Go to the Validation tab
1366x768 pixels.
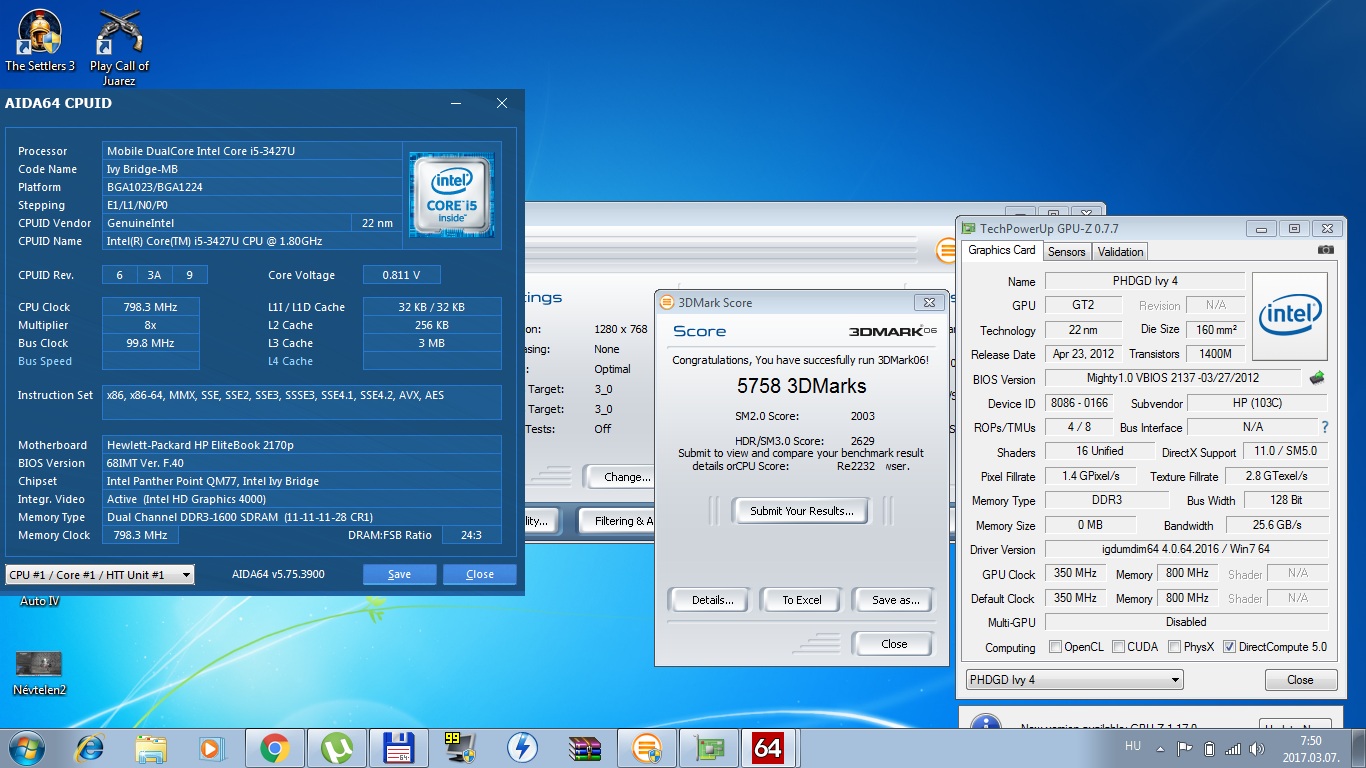pyautogui.click(x=1120, y=252)
